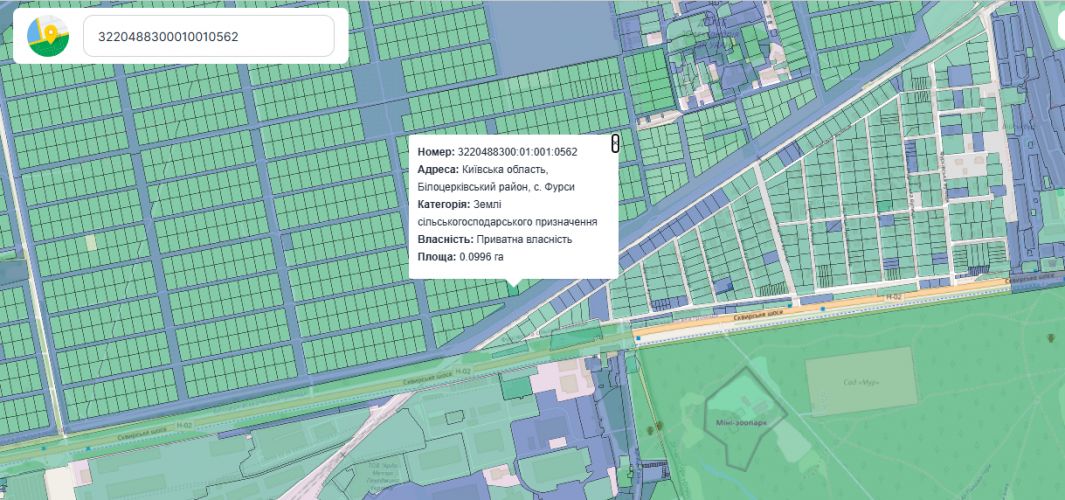Focus the cadastral number search field
Viewport: 1065px width, 500px height.
click(x=208, y=36)
